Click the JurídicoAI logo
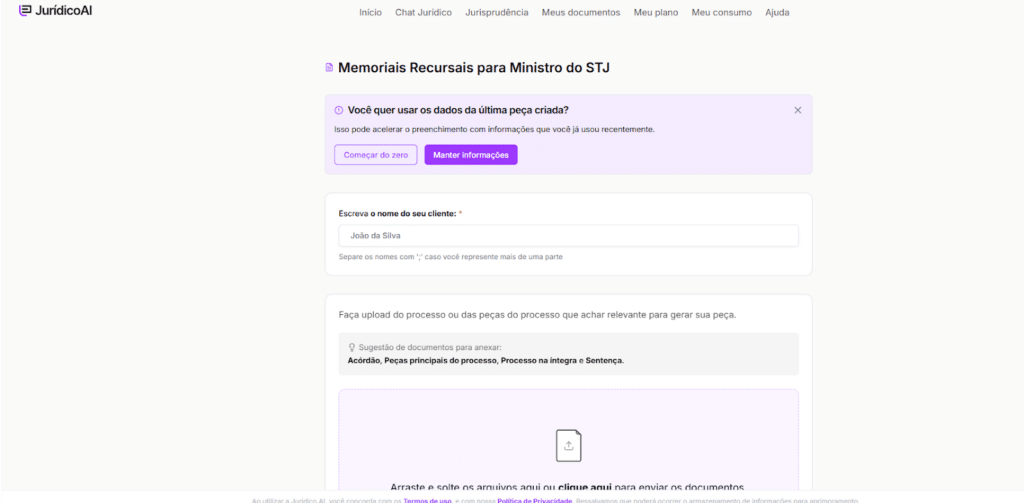The height and width of the screenshot is (503, 1024). point(56,10)
